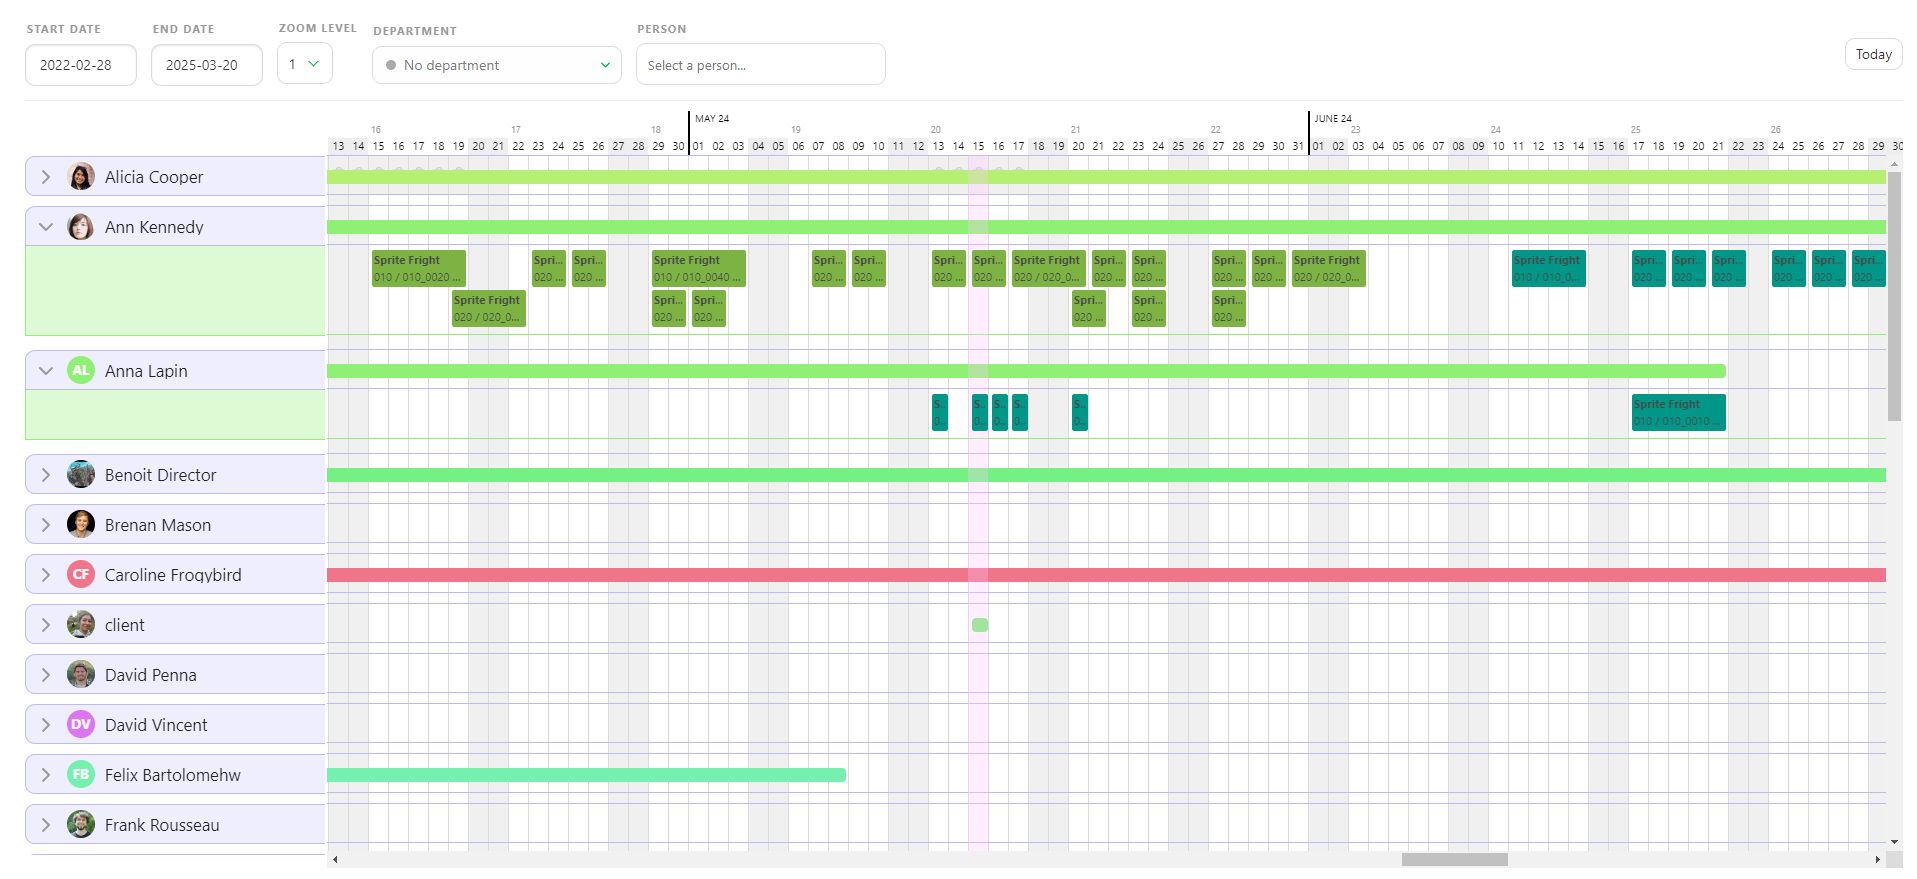Click Anna Lapin's green AL avatar
This screenshot has height=879, width=1917.
pyautogui.click(x=81, y=370)
